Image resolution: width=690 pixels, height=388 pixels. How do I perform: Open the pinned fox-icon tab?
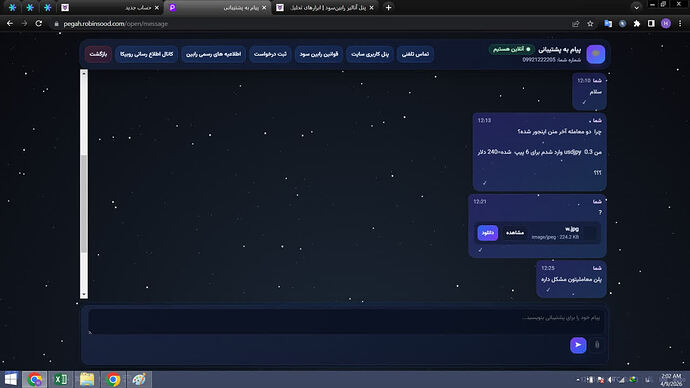tap(65, 7)
